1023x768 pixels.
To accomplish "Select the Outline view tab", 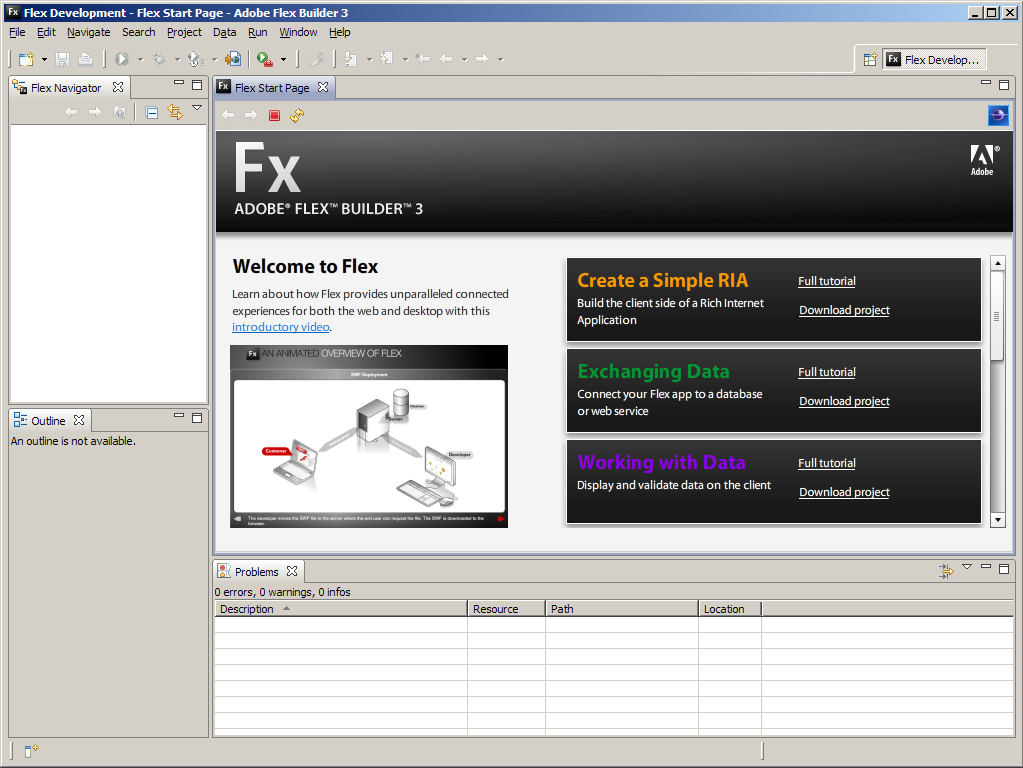I will tap(48, 421).
